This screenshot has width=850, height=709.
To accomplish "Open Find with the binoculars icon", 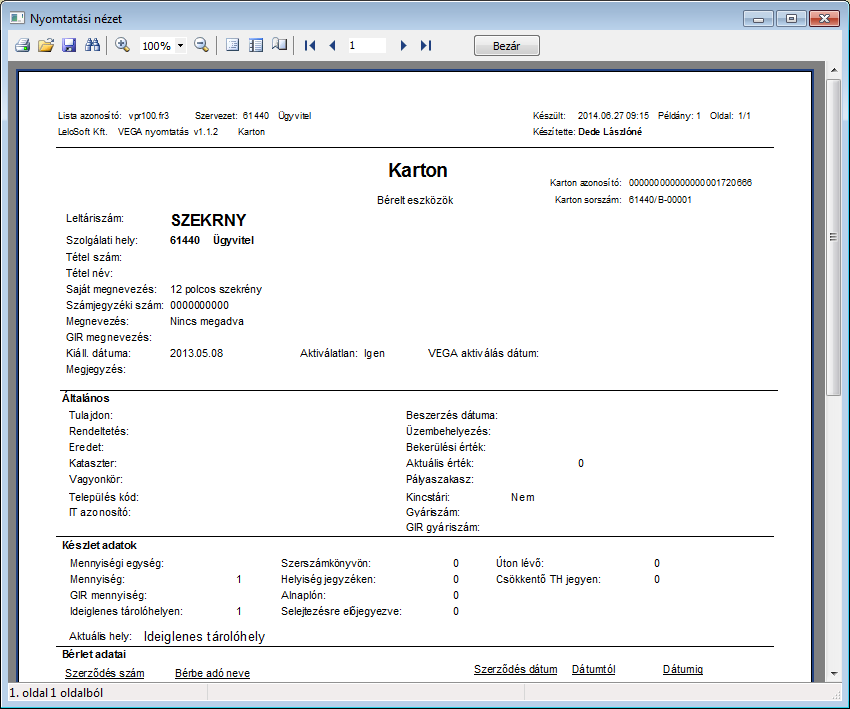I will coord(93,46).
